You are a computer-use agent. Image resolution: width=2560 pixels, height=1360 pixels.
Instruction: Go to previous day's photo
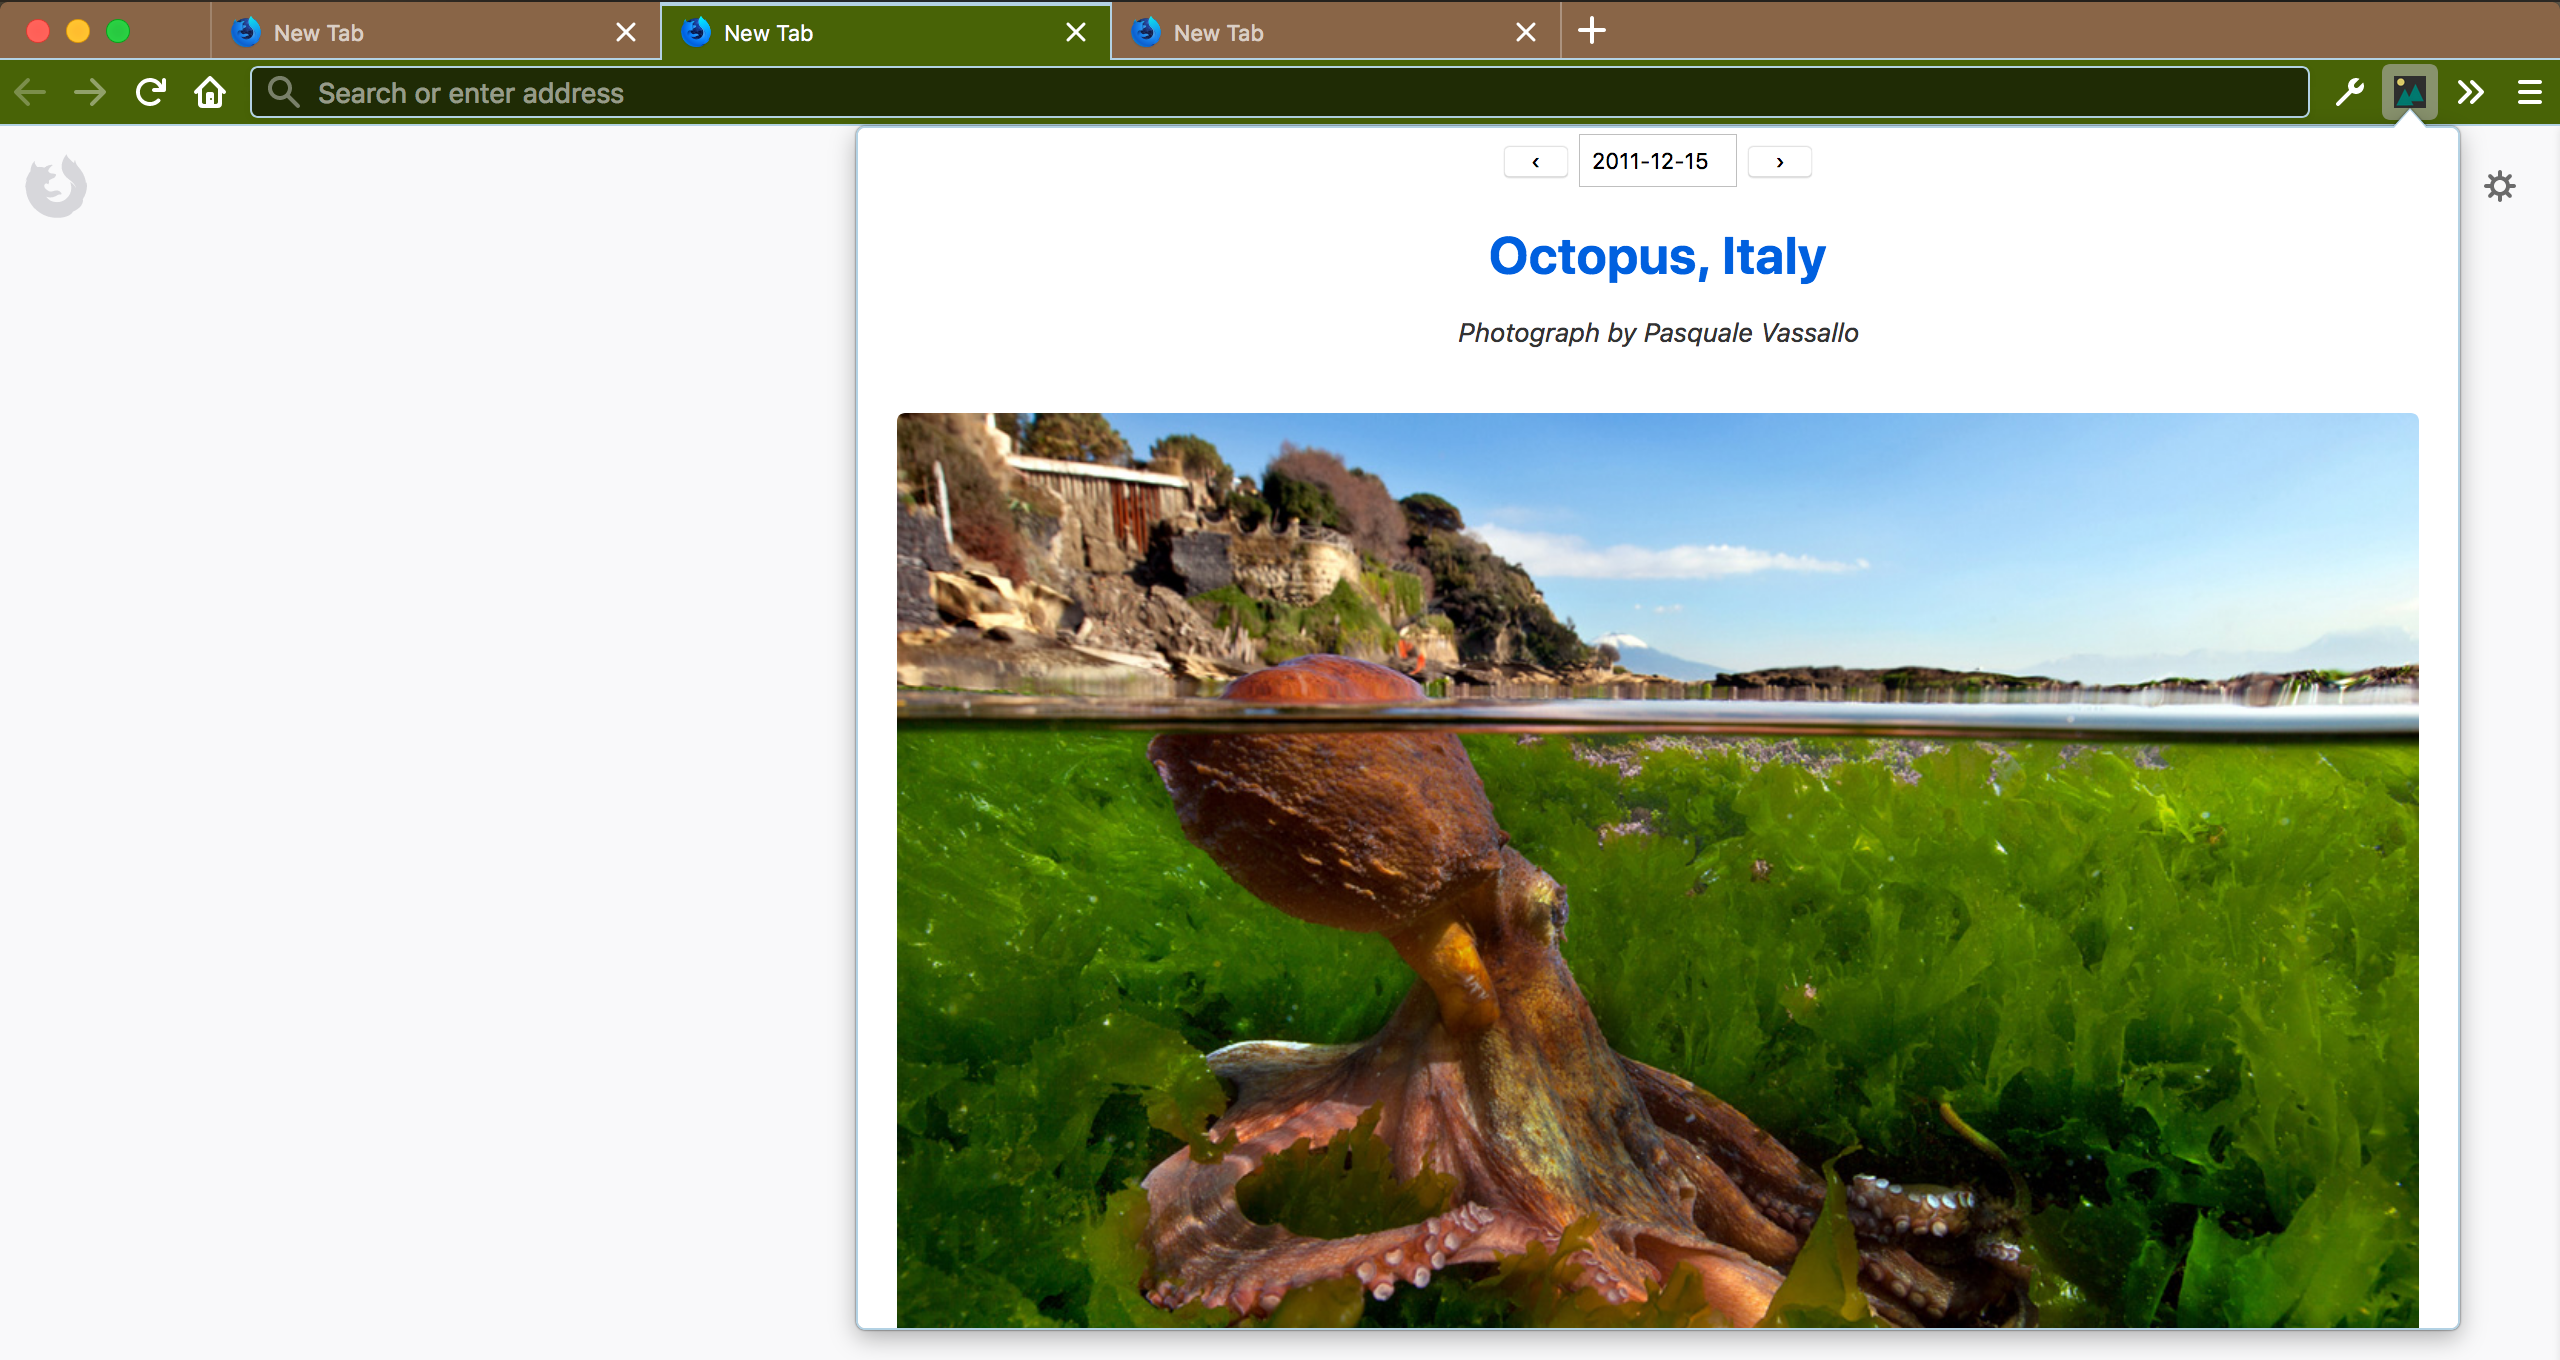1536,162
